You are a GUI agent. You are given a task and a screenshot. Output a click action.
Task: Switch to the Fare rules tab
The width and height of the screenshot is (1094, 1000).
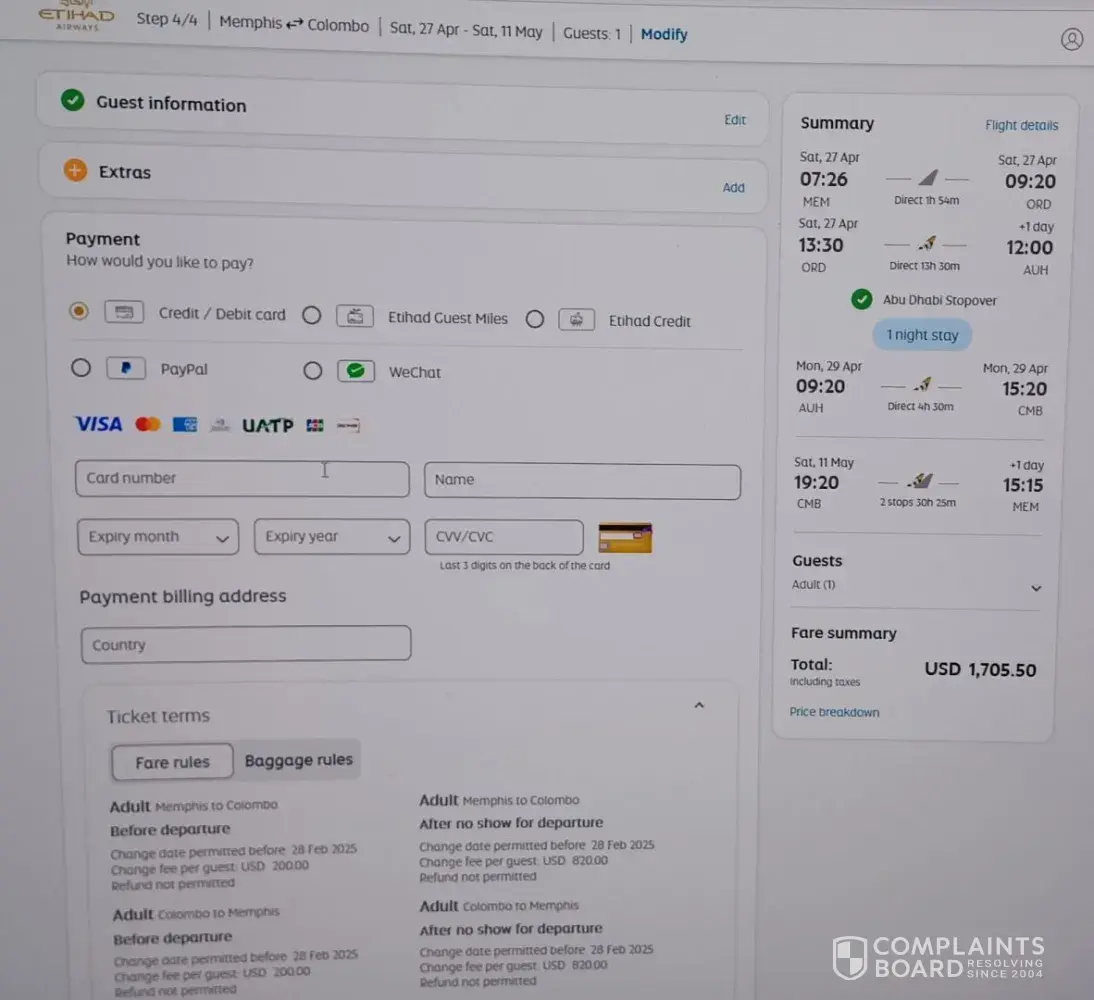[172, 761]
